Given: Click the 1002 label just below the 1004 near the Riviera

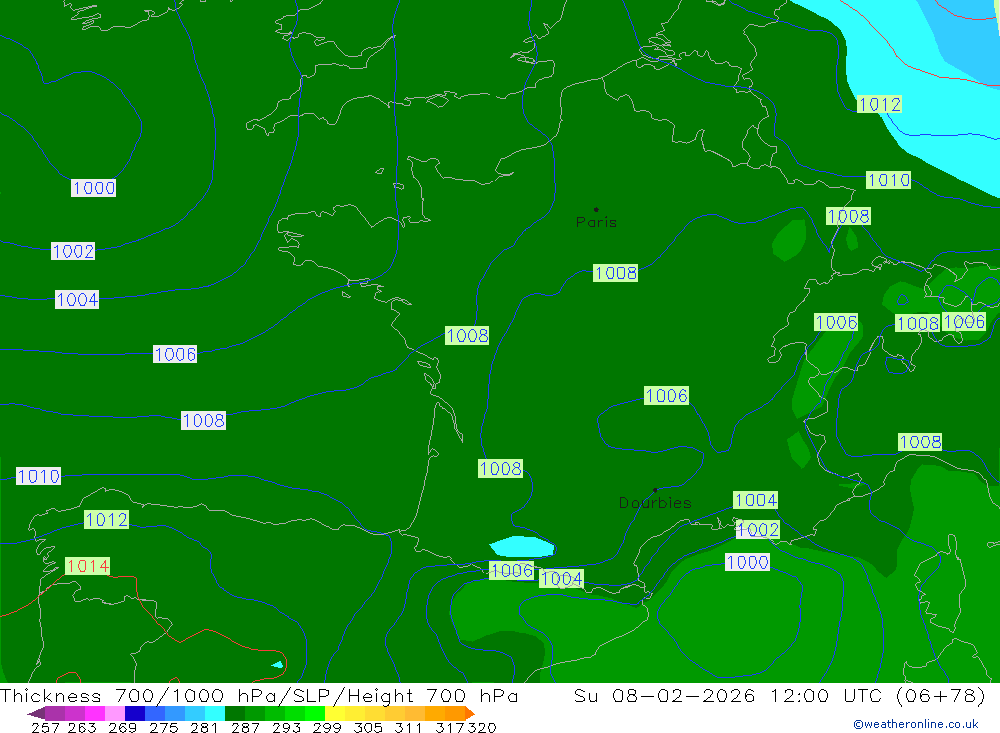Looking at the screenshot, I should click(758, 529).
